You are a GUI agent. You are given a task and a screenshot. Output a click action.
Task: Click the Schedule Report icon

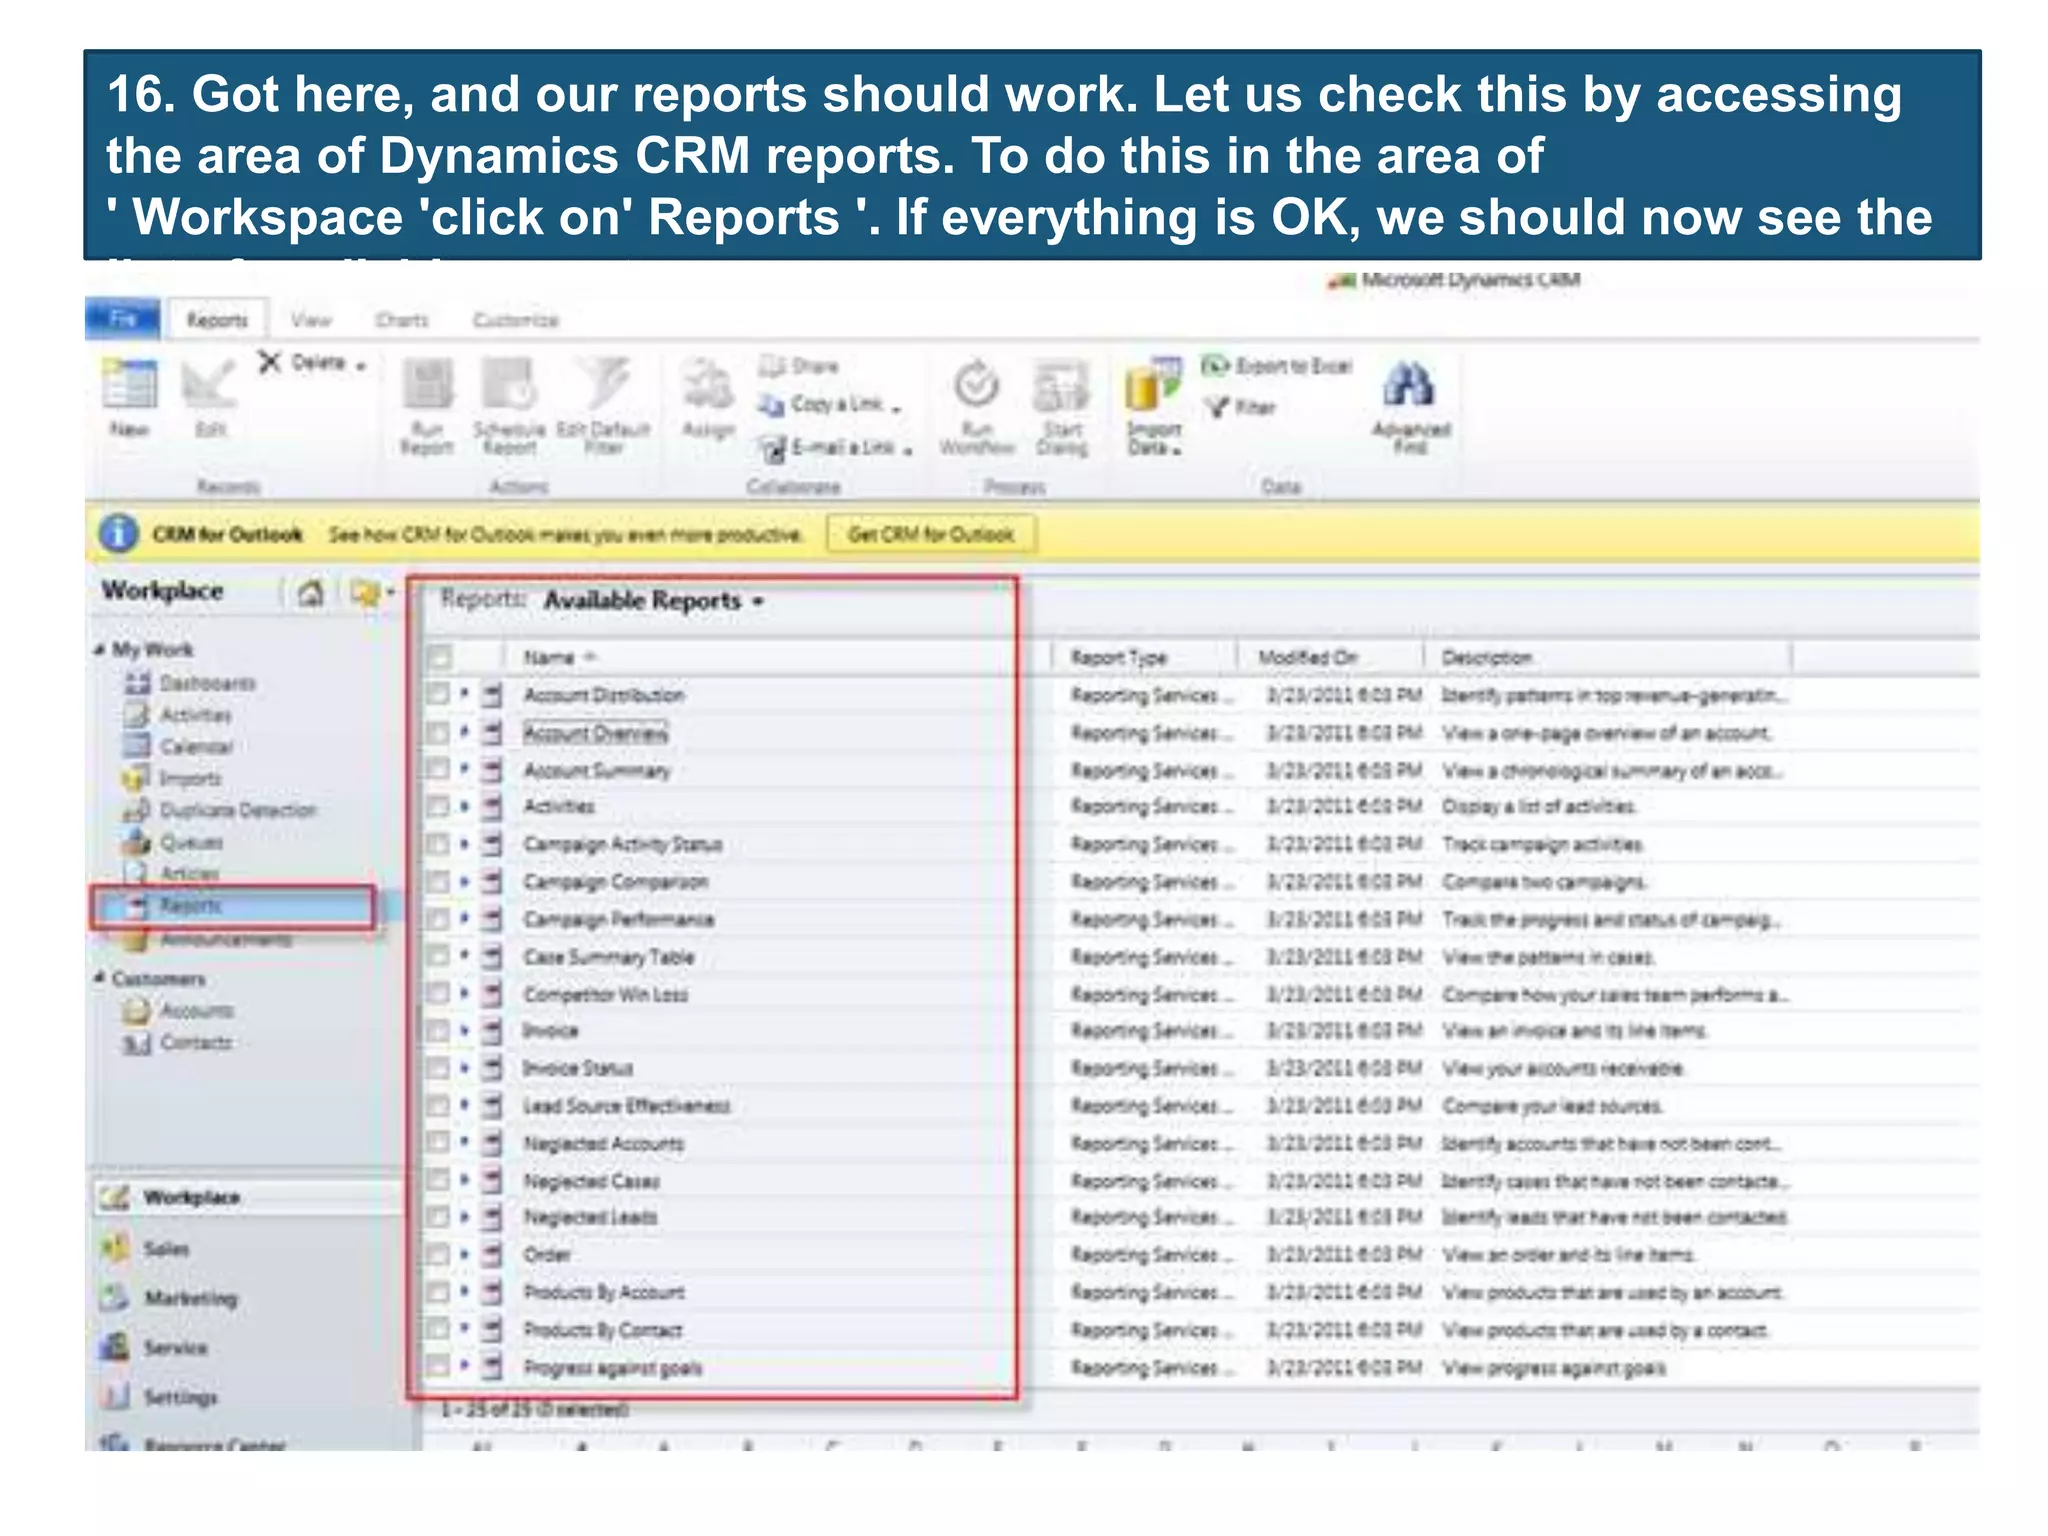click(509, 385)
